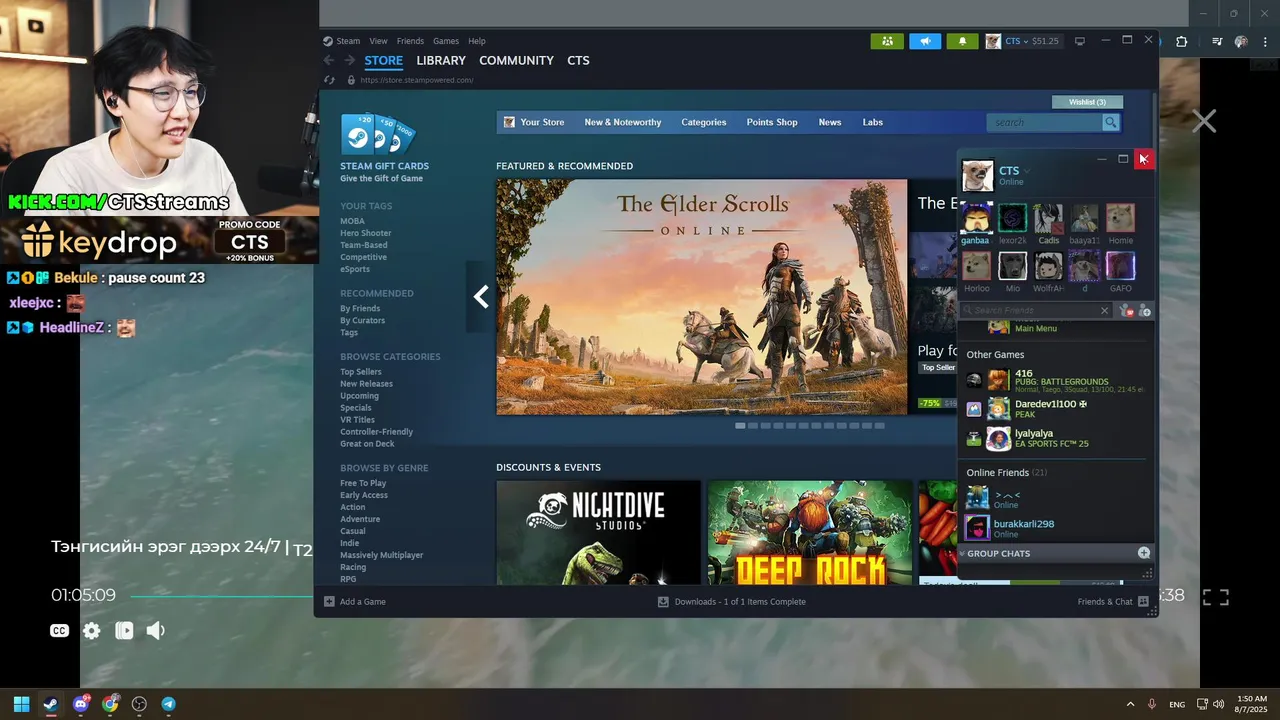1280x720 pixels.
Task: Click the video player clip/playlist icon
Action: (x=124, y=631)
